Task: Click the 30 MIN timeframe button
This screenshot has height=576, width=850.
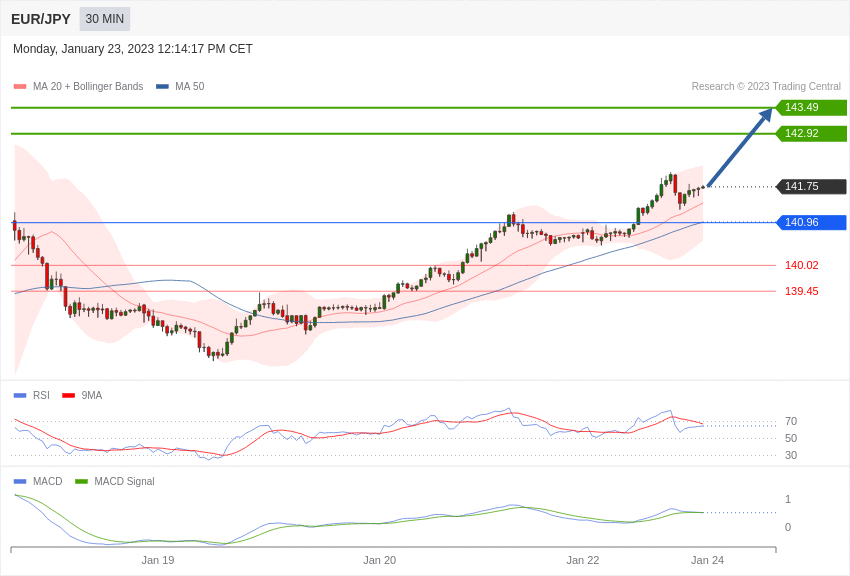Action: [105, 19]
